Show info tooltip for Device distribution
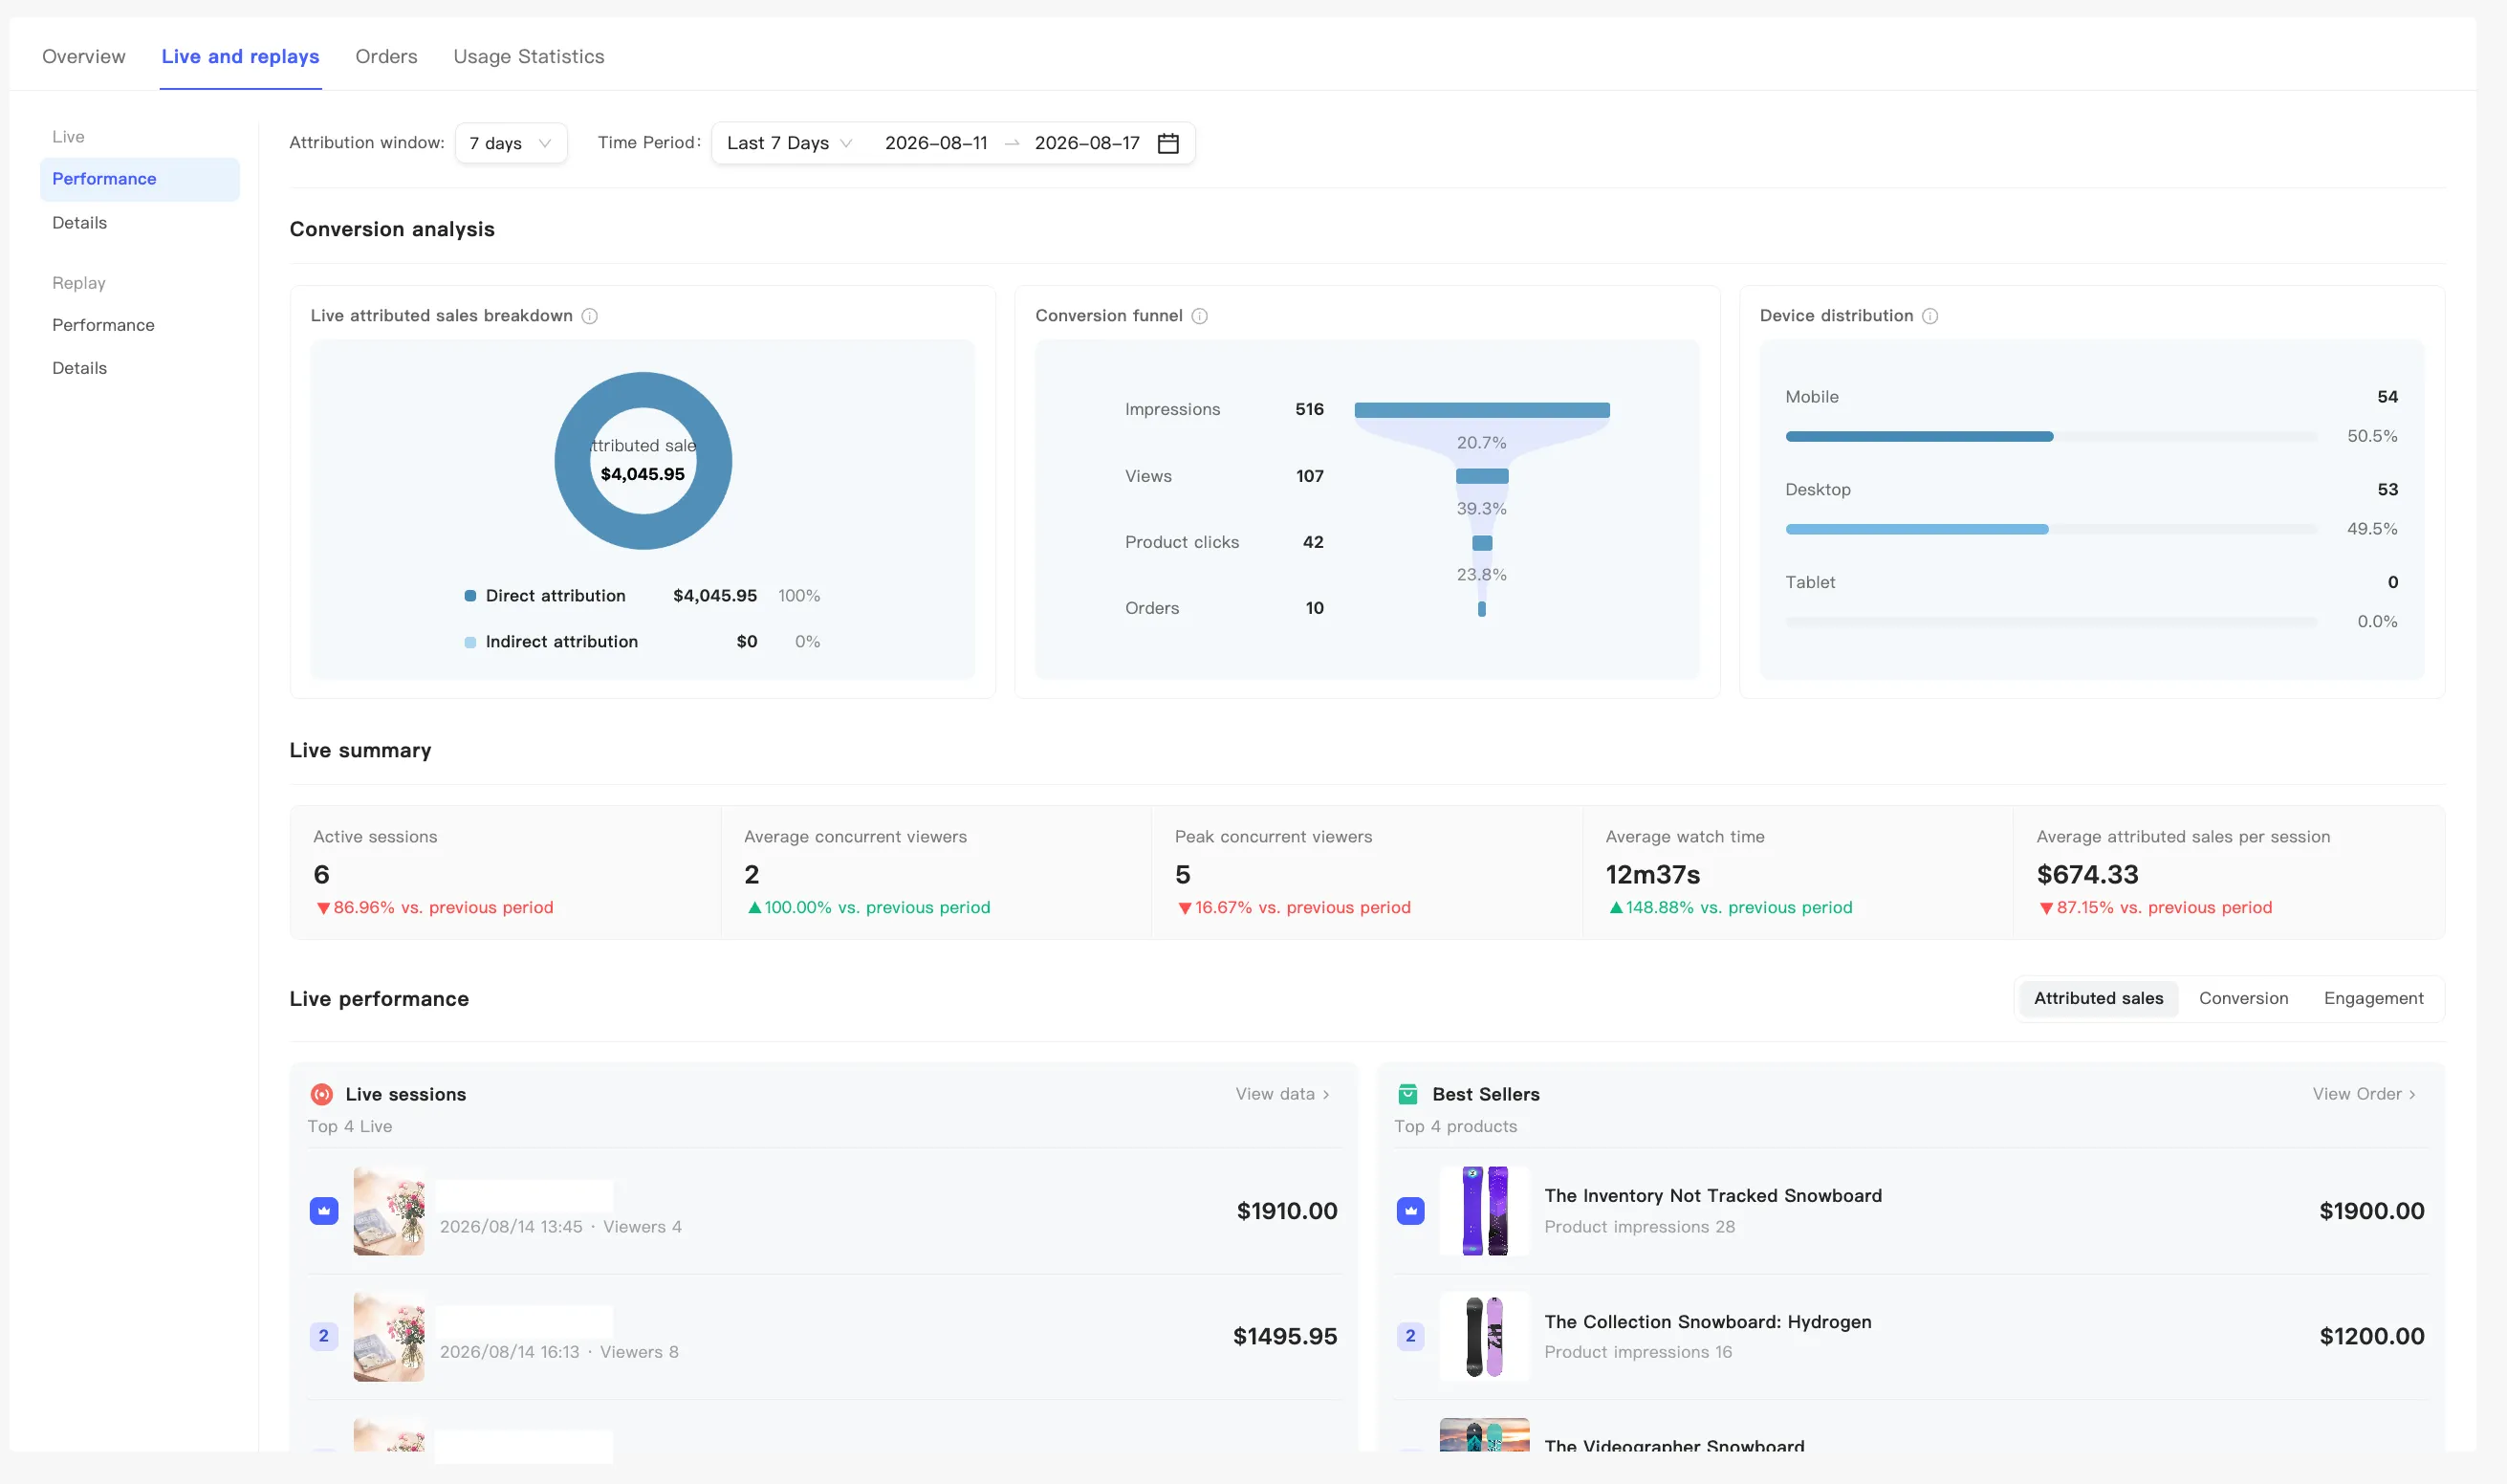The height and width of the screenshot is (1484, 2507). point(1930,316)
